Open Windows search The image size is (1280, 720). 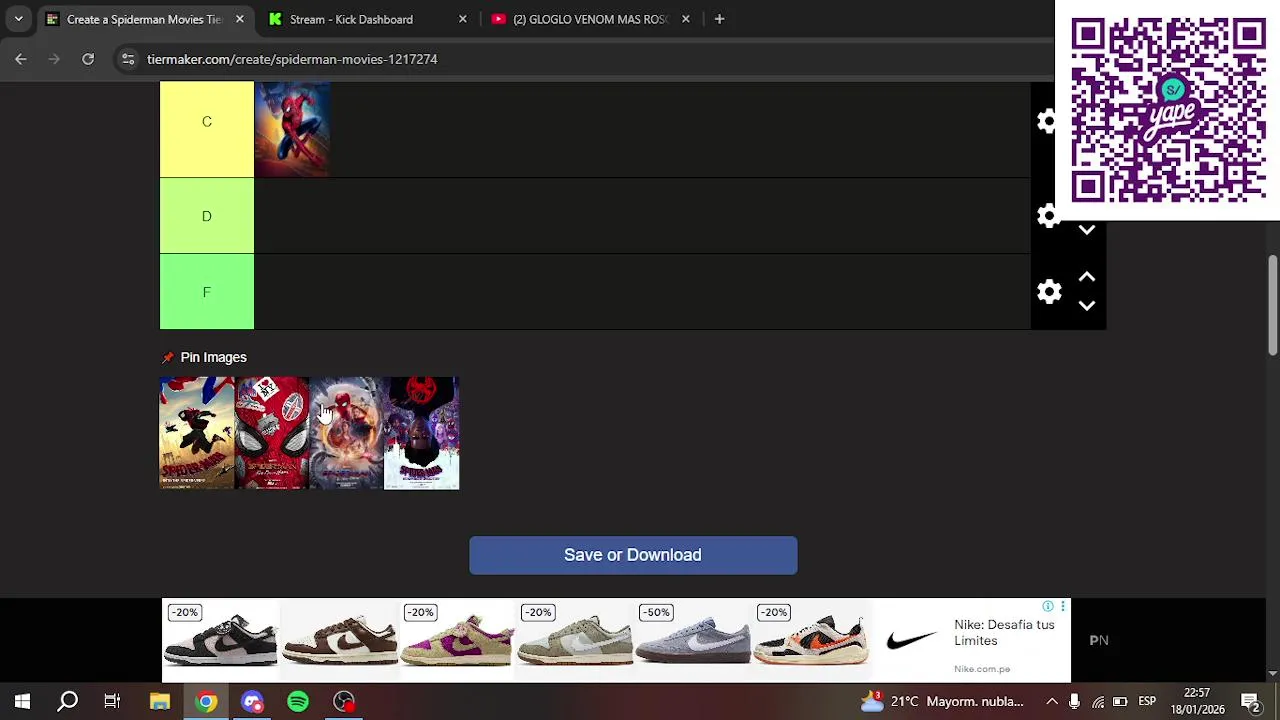(68, 701)
